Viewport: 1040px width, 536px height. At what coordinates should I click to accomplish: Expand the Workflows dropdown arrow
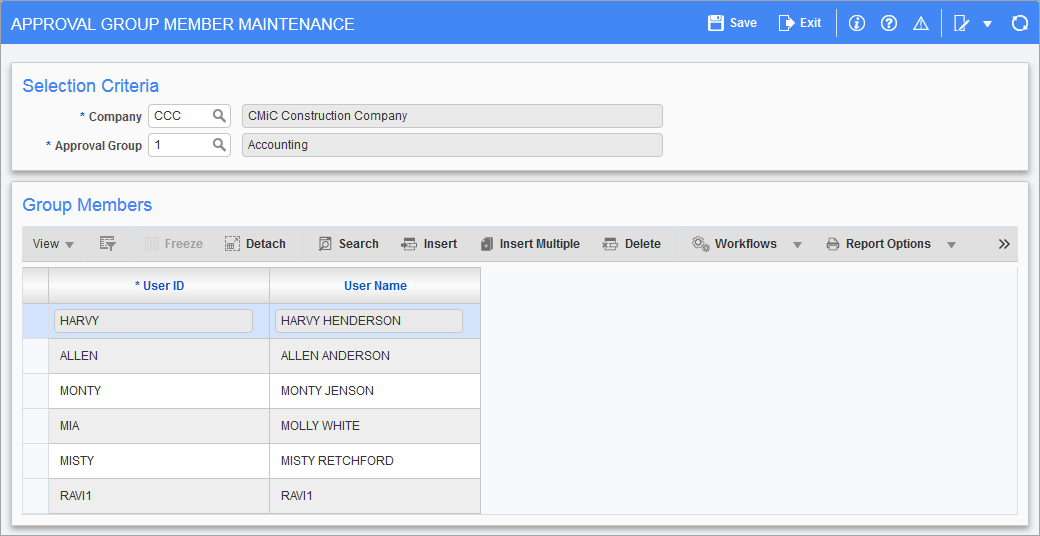[797, 245]
